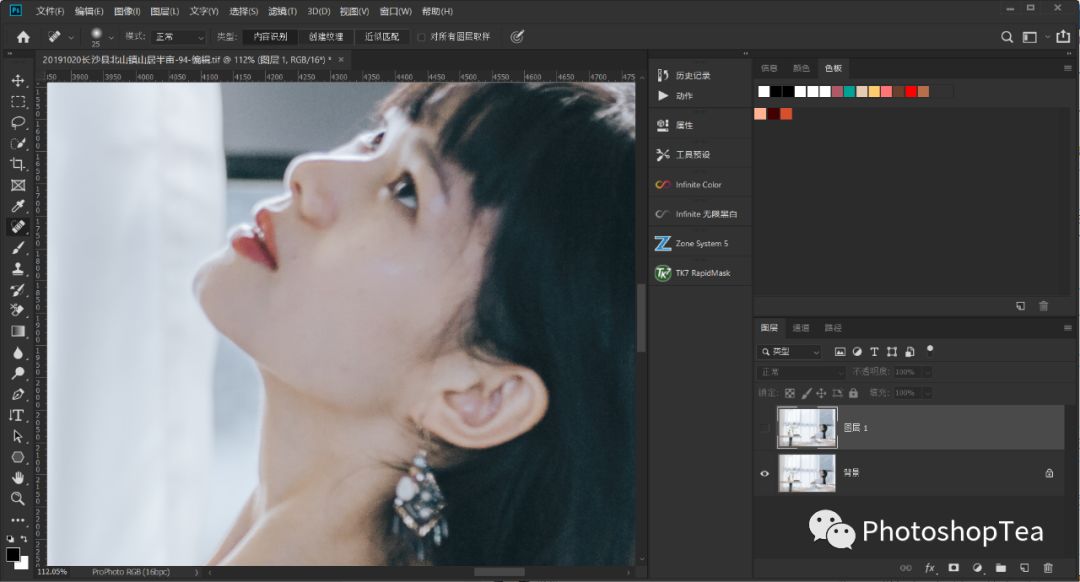1080x582 pixels.
Task: Select the Blur tool
Action: [18, 353]
